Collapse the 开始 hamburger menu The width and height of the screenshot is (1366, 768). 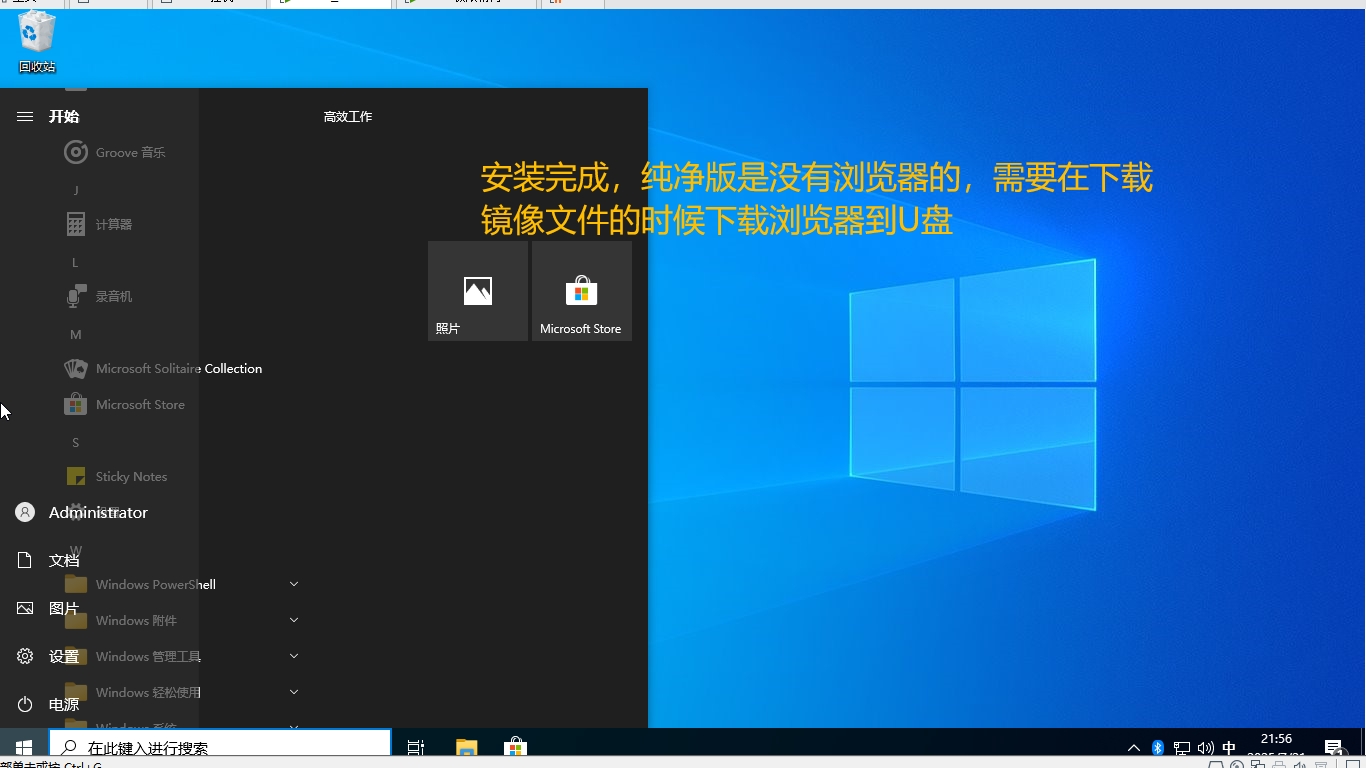pyautogui.click(x=25, y=117)
